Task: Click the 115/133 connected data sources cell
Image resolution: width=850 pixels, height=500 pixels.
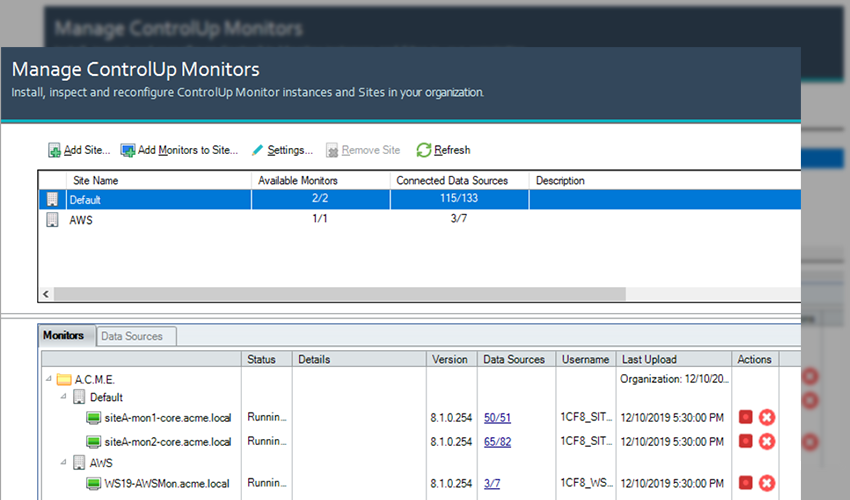Action: (x=459, y=198)
